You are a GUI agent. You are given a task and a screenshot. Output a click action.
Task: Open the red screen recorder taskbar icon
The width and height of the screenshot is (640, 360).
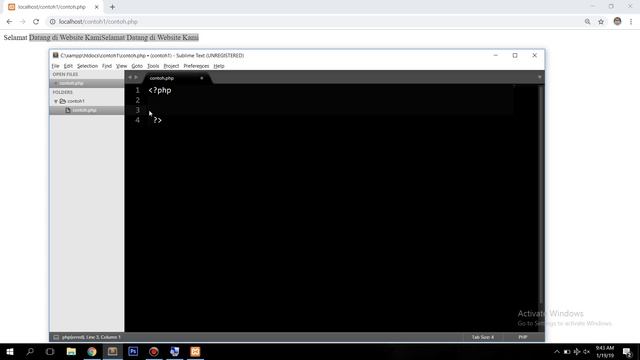pos(153,351)
